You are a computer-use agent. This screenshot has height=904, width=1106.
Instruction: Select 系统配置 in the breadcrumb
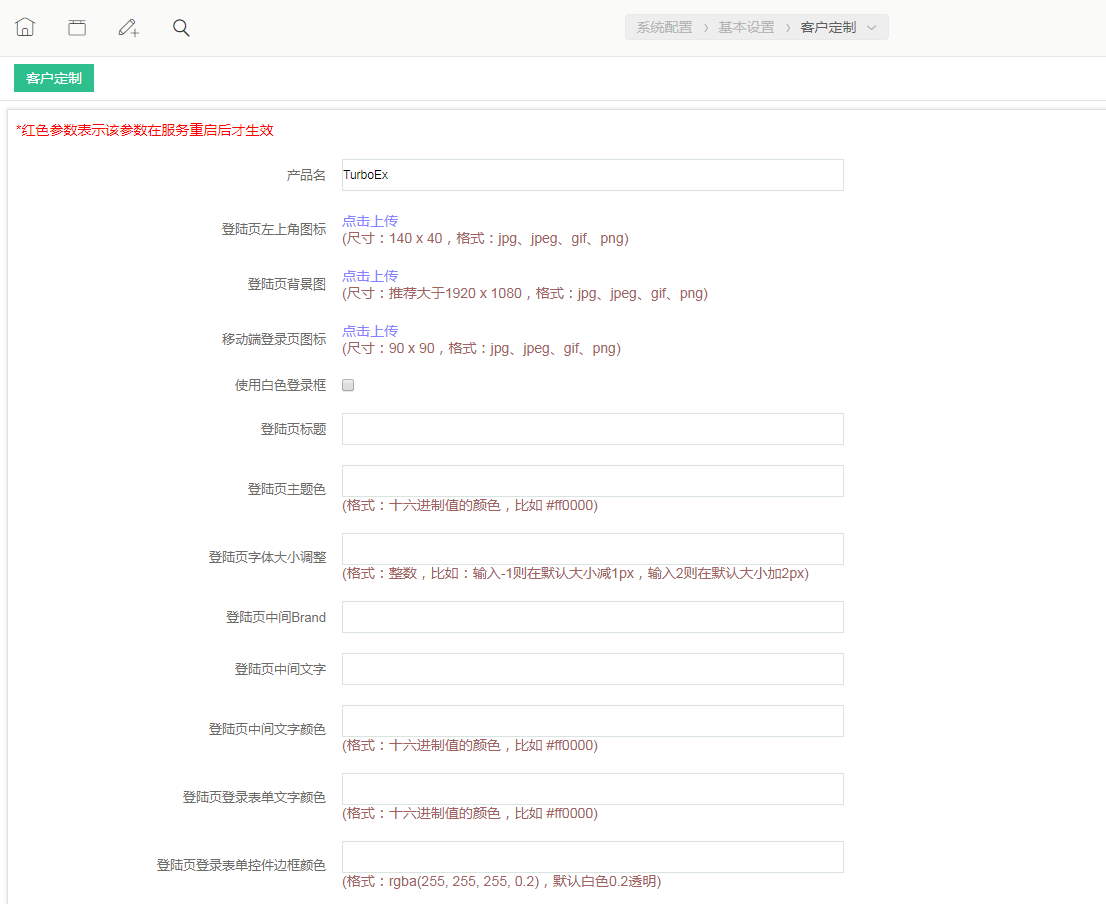coord(664,28)
